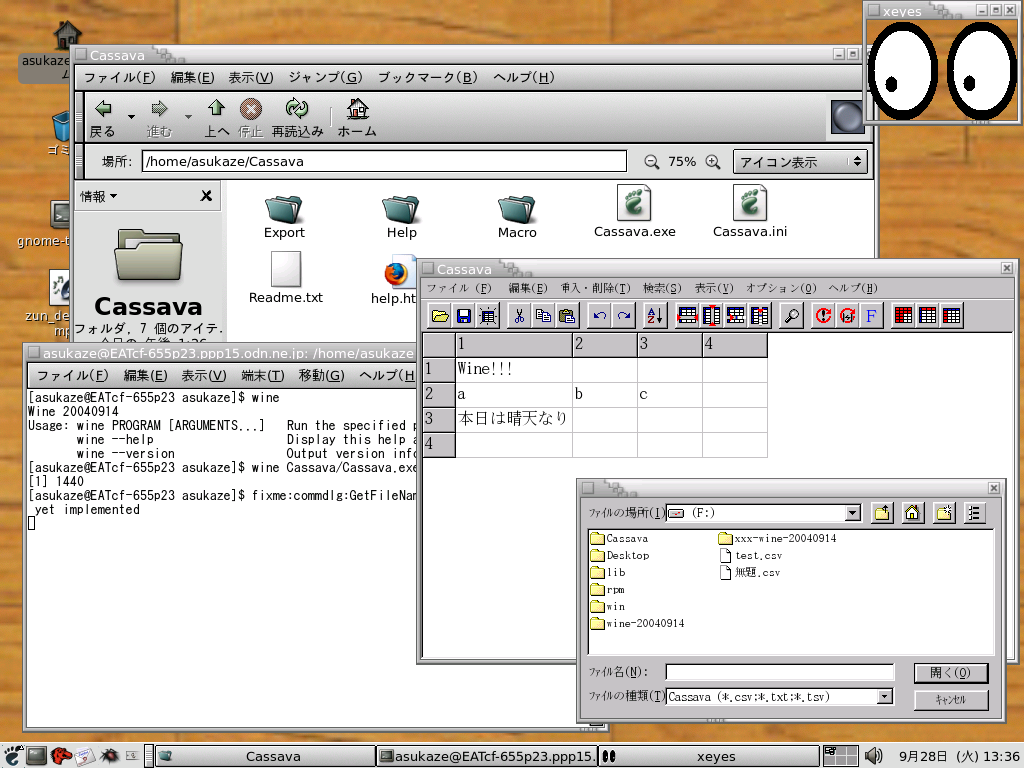Viewport: 1024px width, 768px height.
Task: Click the 開く(O) open button
Action: point(950,673)
